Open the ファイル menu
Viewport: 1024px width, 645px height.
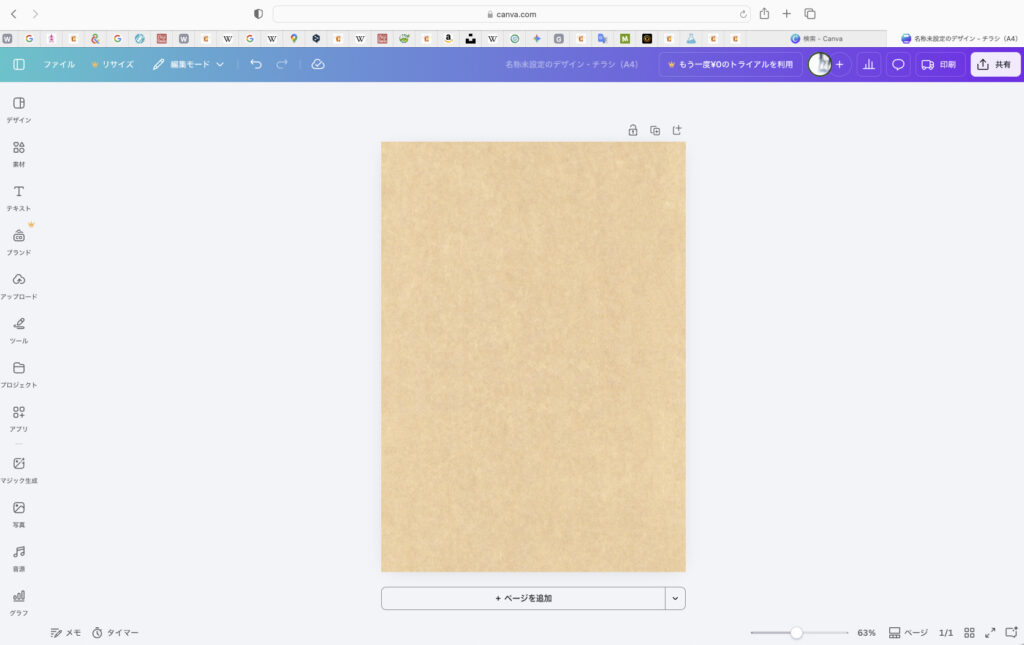pos(59,64)
